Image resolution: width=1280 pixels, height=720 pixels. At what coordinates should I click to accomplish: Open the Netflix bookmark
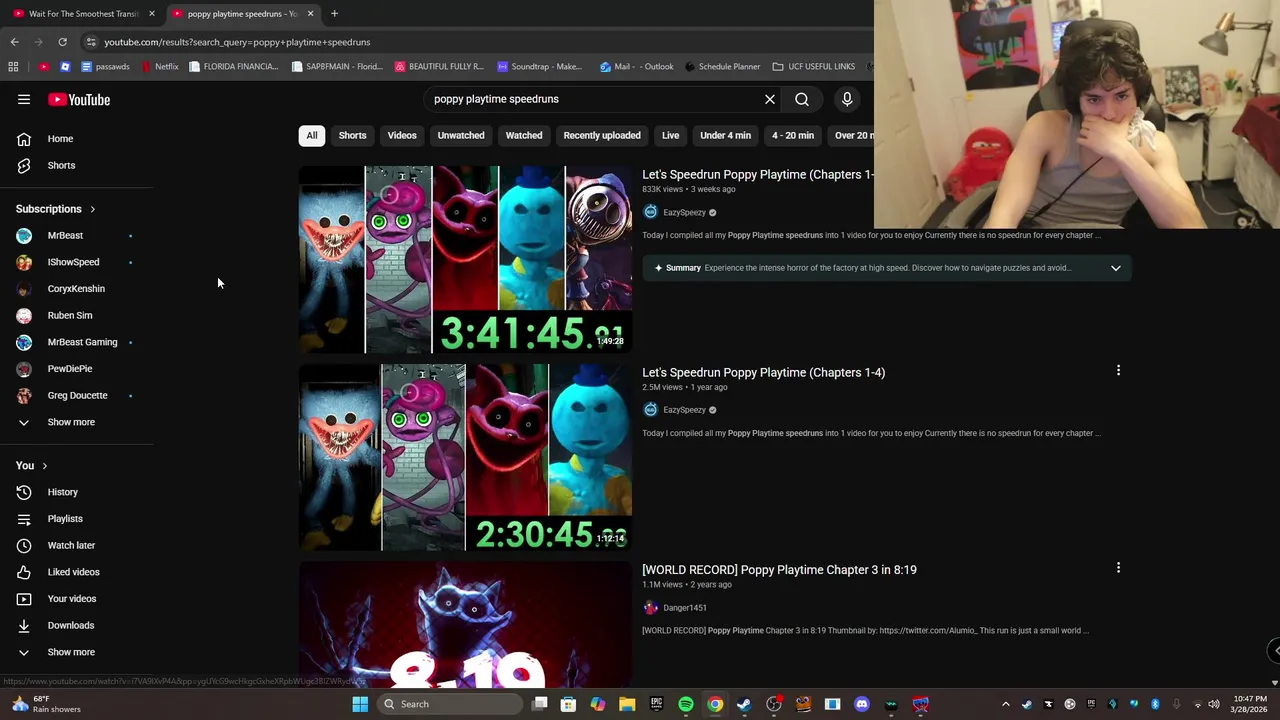[x=160, y=67]
